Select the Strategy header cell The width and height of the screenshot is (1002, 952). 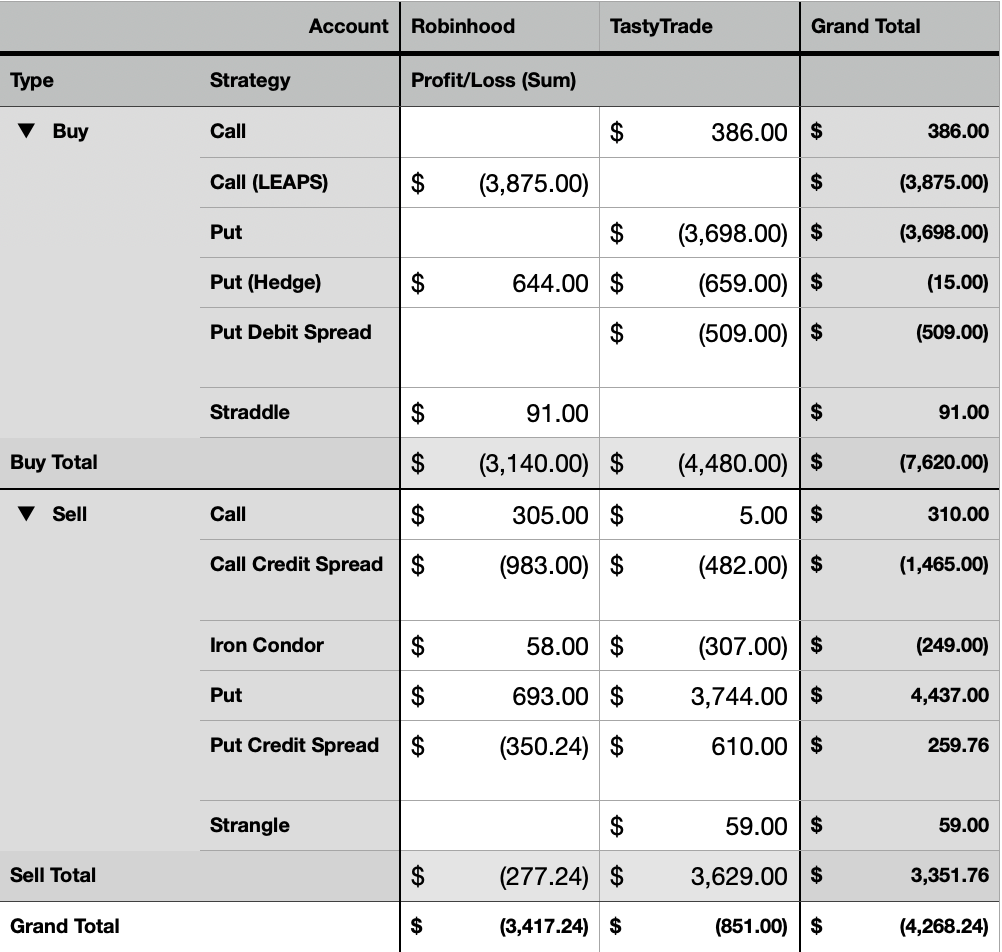(250, 80)
